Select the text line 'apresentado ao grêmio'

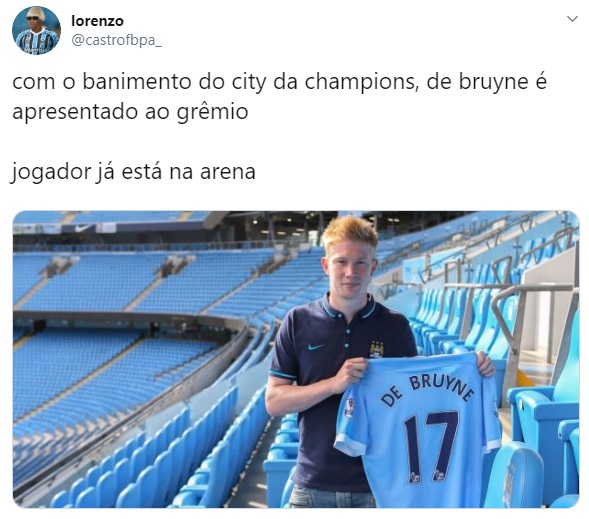coord(130,112)
